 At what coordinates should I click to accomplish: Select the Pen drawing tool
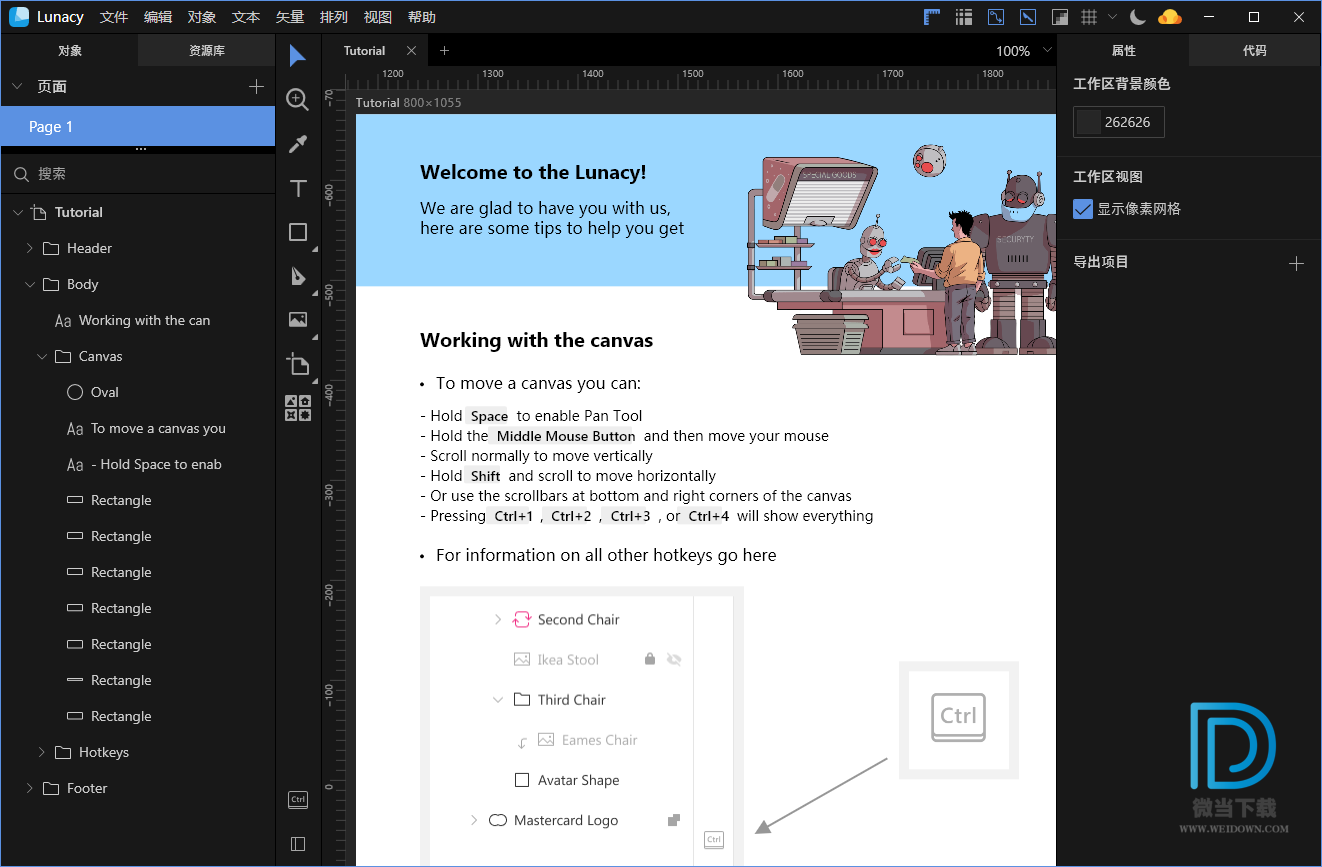pos(297,276)
